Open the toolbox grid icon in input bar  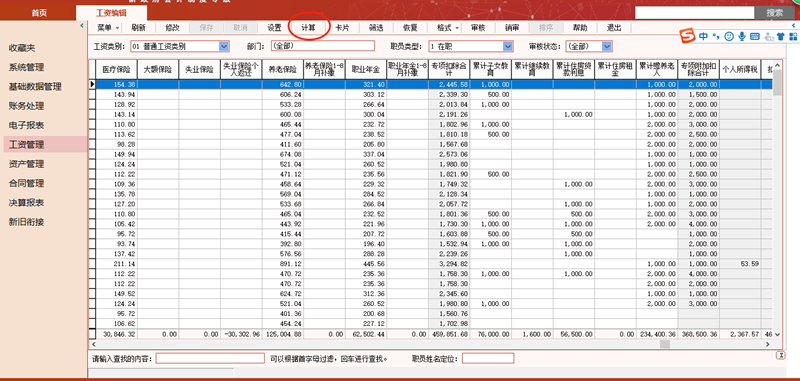pyautogui.click(x=793, y=36)
